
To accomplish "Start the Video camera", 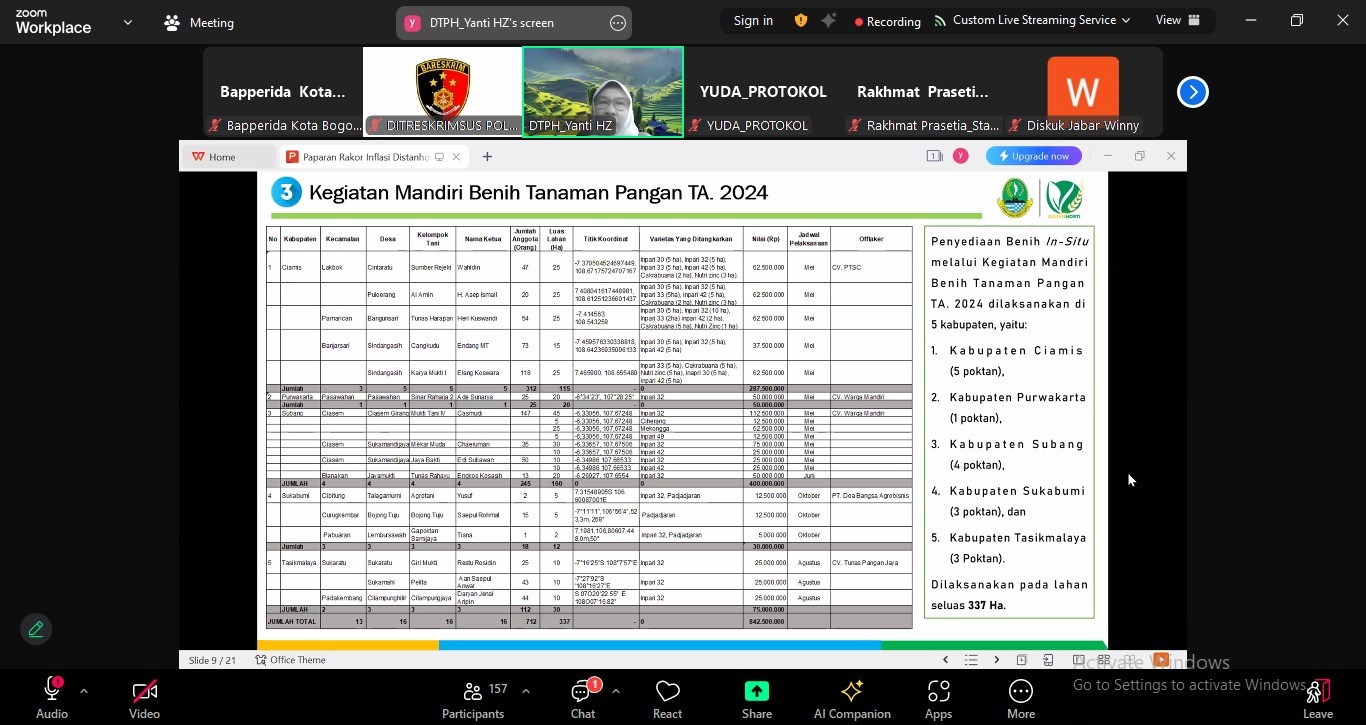I will point(144,698).
